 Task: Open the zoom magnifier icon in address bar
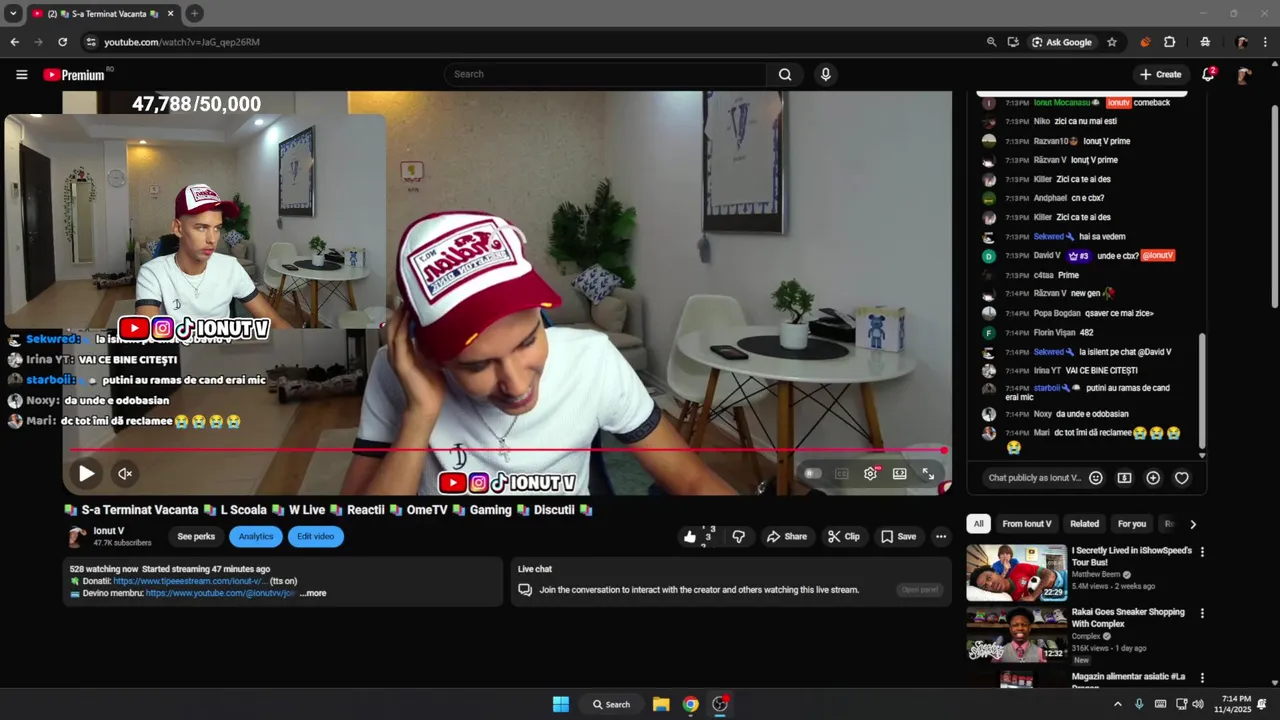pos(991,42)
